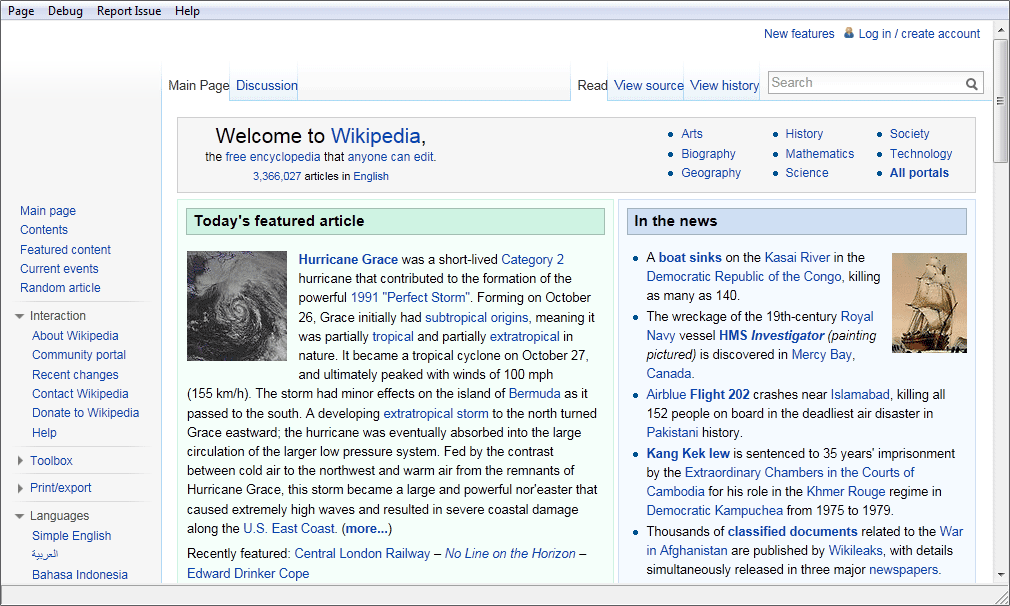
Task: Collapse the Interaction sidebar section
Action: 19,316
